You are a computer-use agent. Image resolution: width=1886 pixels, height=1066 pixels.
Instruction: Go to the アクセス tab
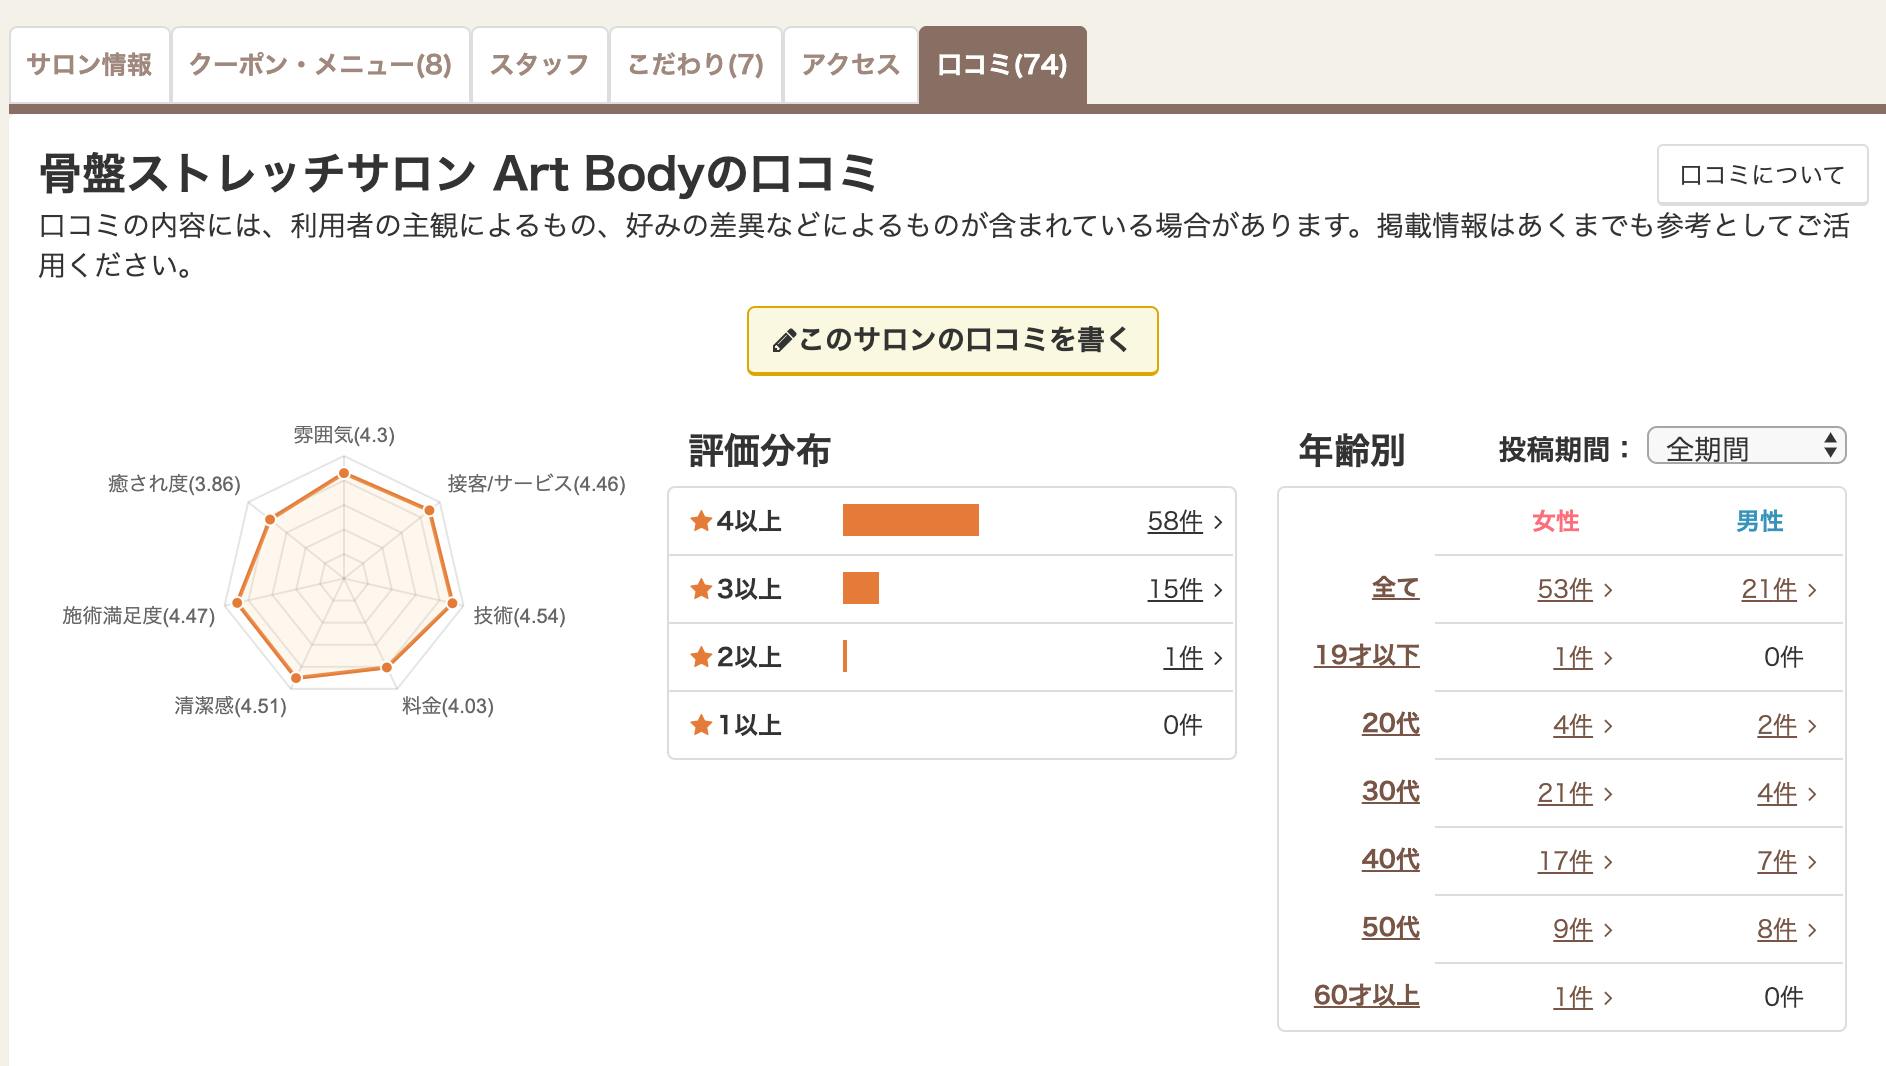click(850, 65)
